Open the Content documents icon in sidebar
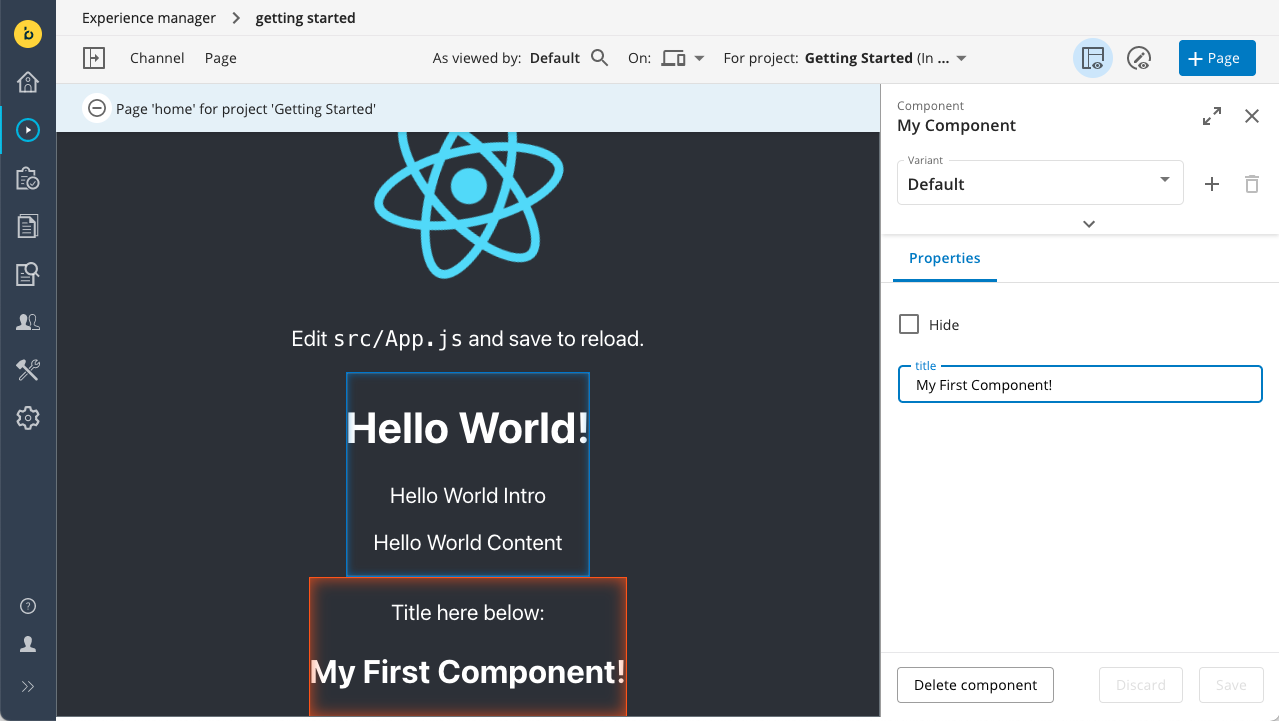Viewport: 1279px width, 721px height. pos(28,226)
